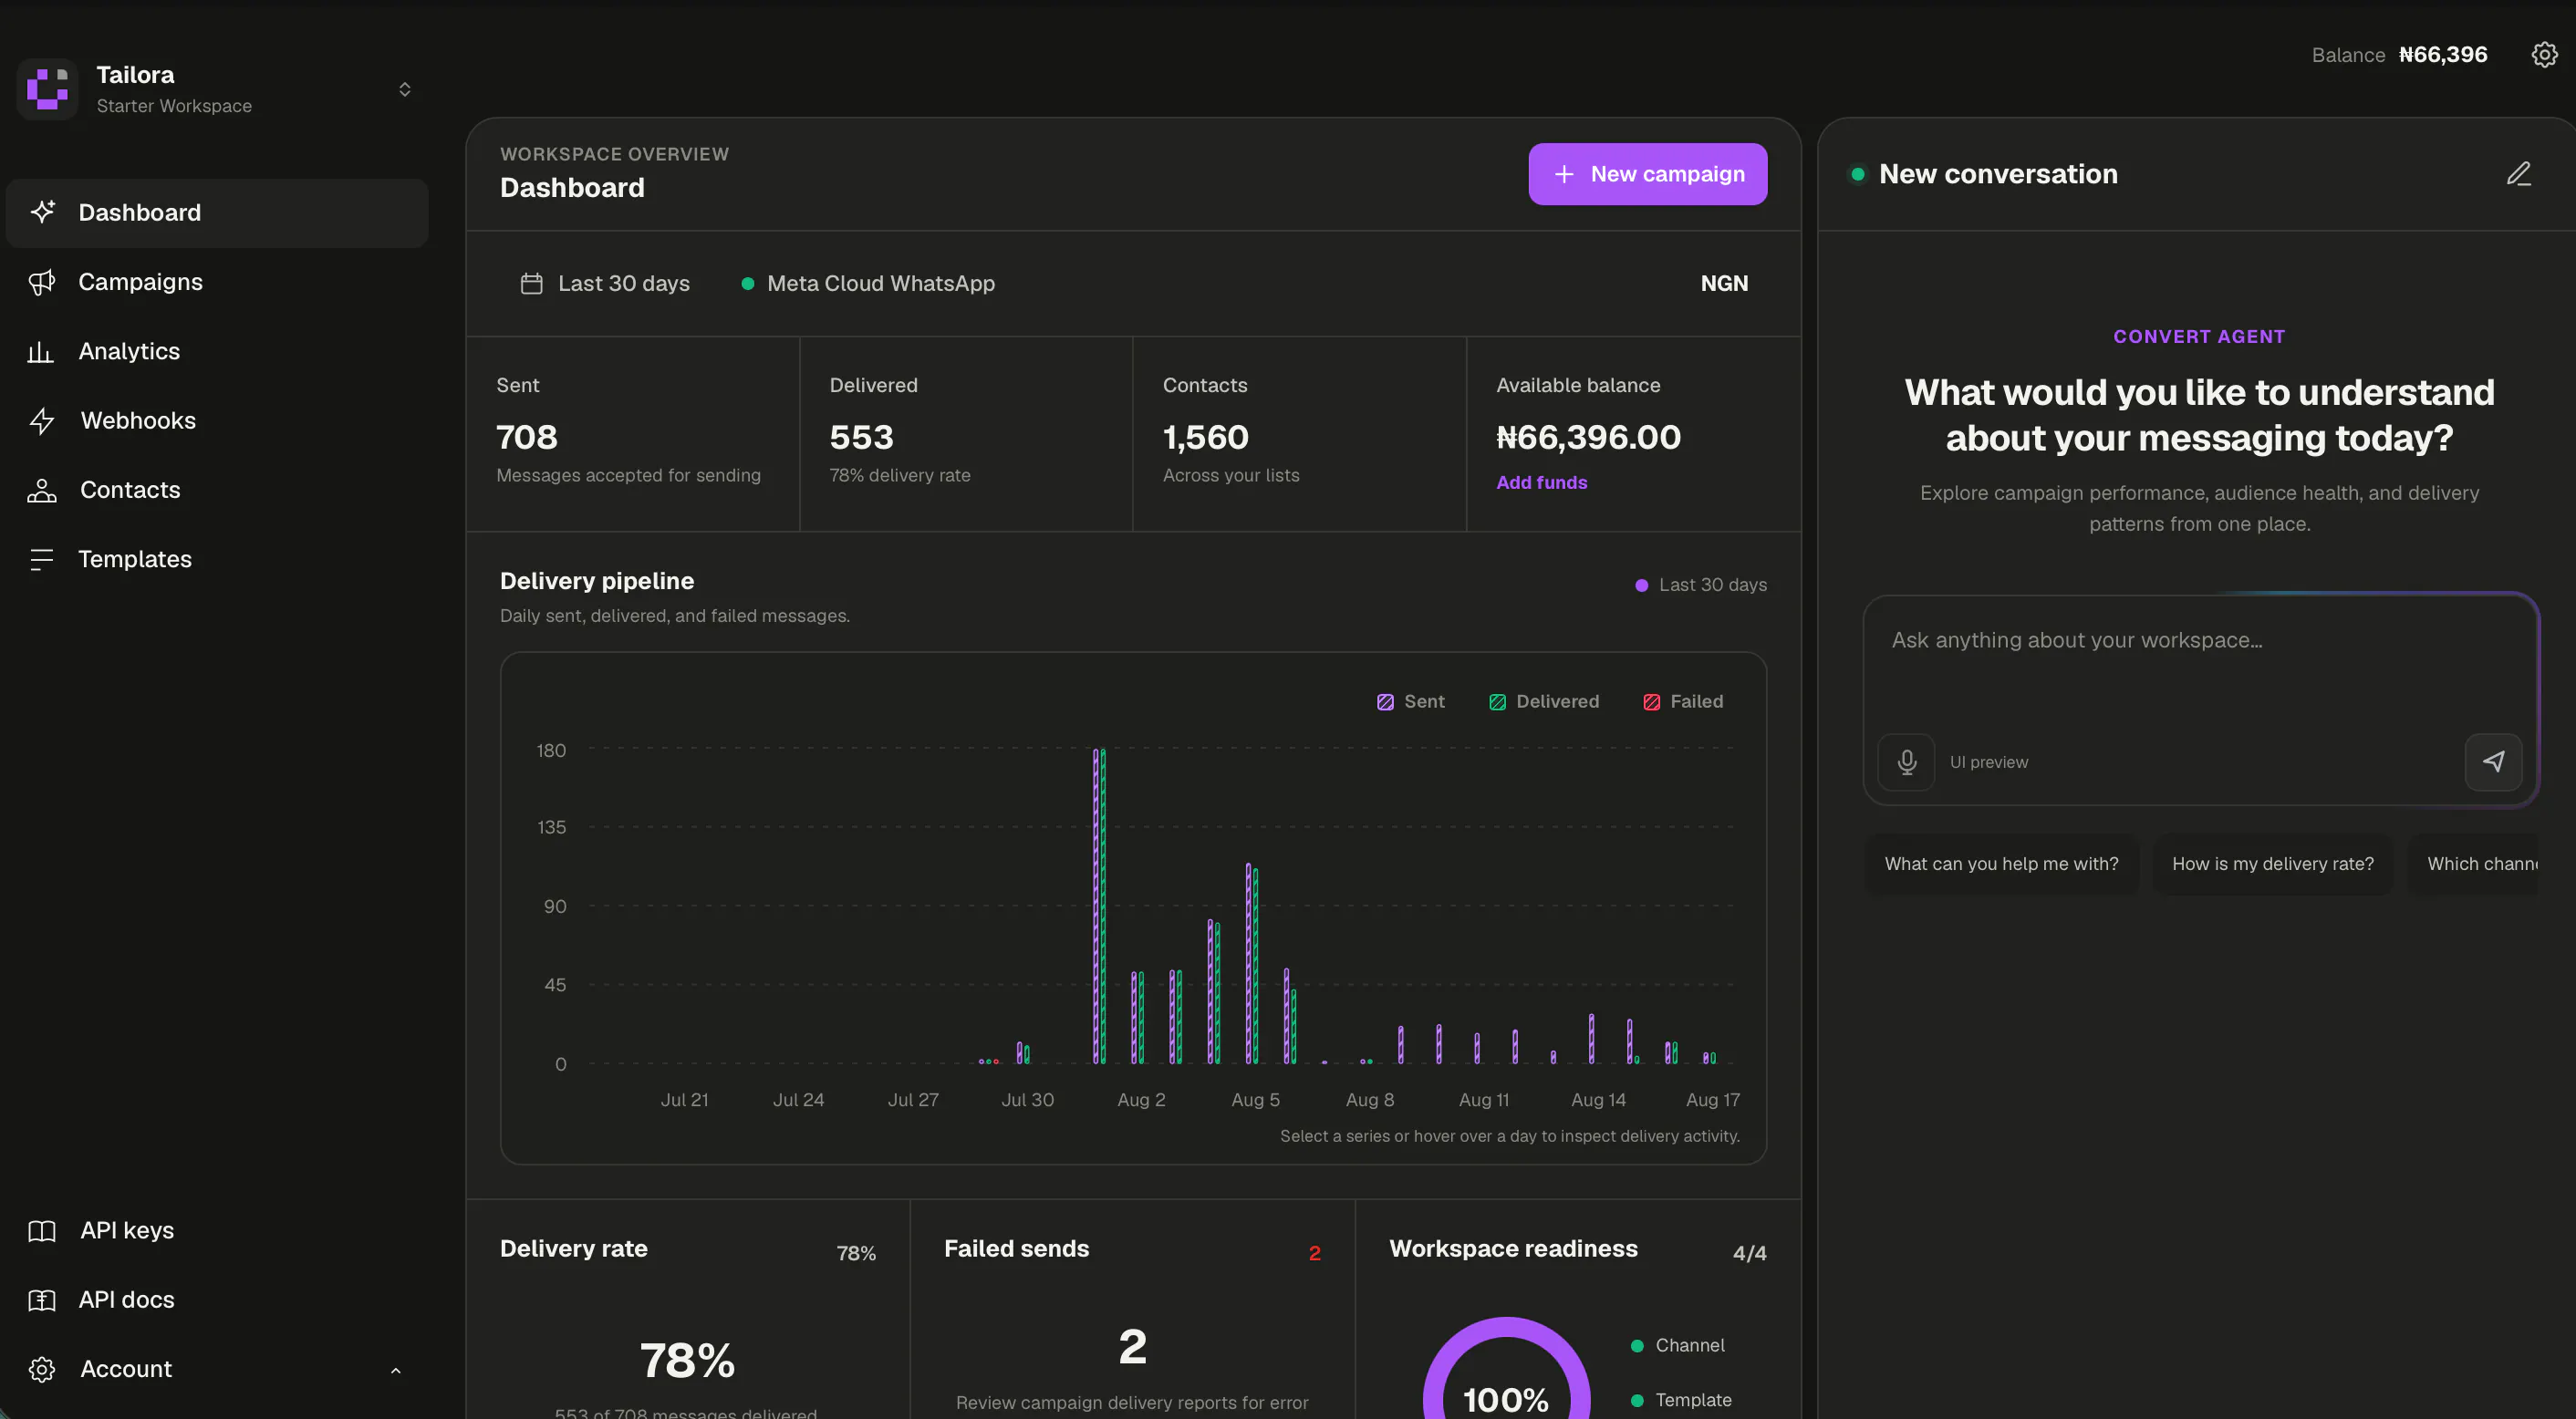Click the Template readiness item
Image resolution: width=2576 pixels, height=1419 pixels.
(1681, 1401)
